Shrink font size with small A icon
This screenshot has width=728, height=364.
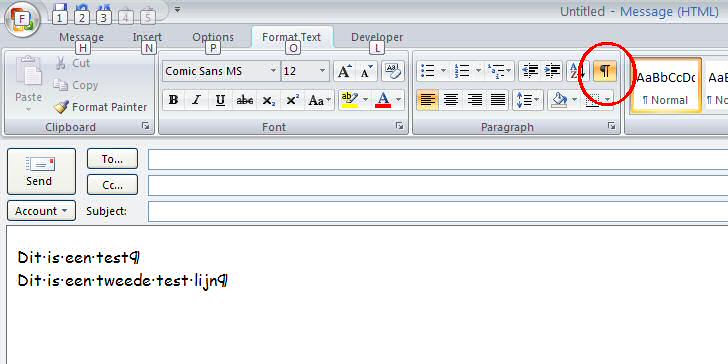point(367,71)
